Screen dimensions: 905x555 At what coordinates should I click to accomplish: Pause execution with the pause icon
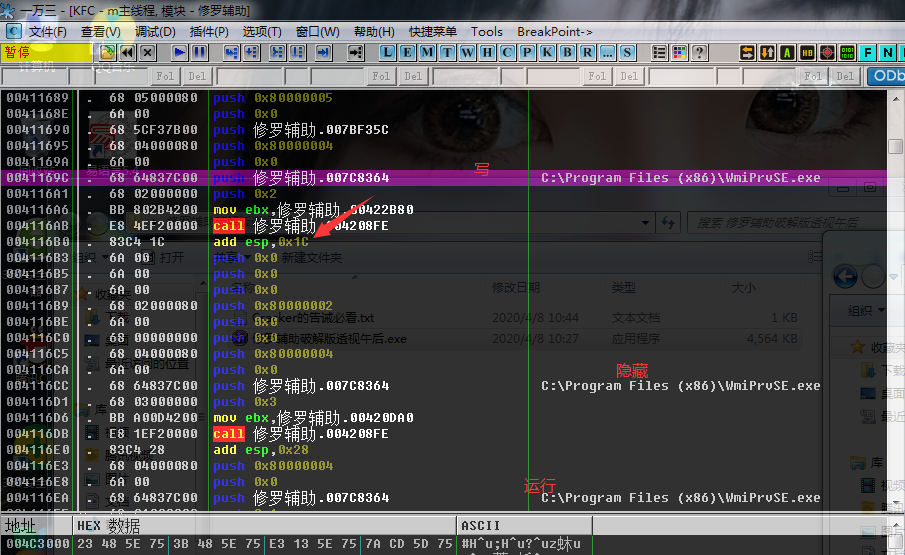click(200, 53)
